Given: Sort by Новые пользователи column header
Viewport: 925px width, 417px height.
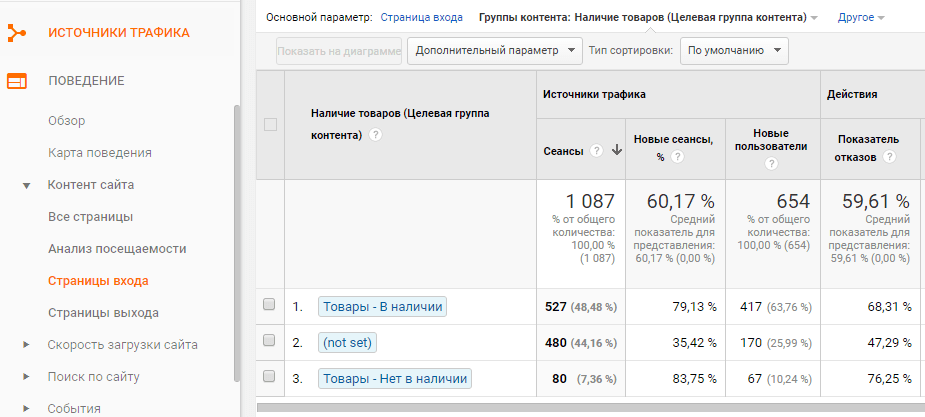Looking at the screenshot, I should click(771, 139).
